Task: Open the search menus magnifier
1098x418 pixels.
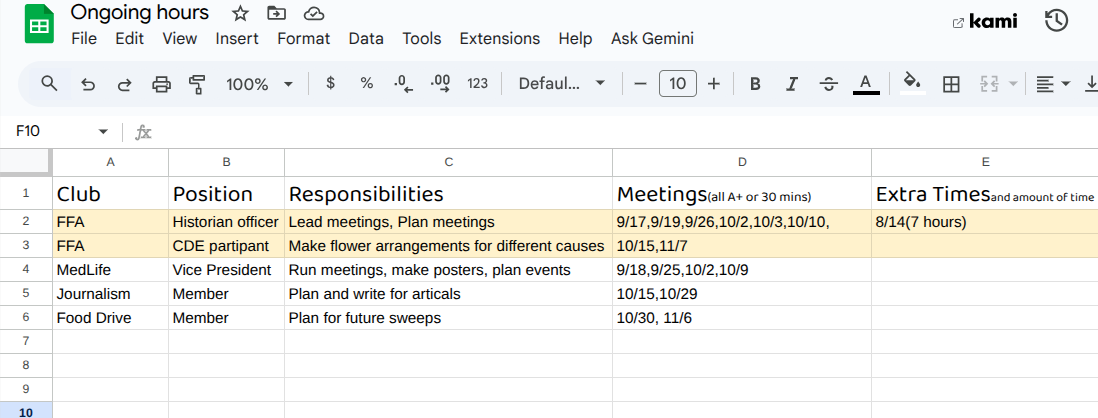Action: click(49, 84)
